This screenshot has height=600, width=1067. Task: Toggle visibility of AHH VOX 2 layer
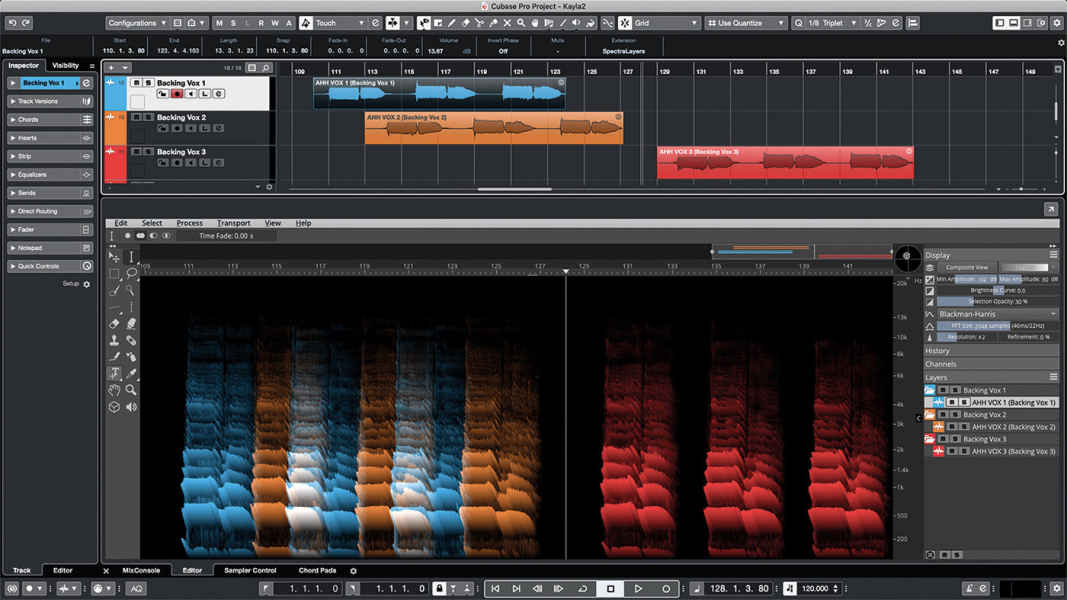(950, 426)
